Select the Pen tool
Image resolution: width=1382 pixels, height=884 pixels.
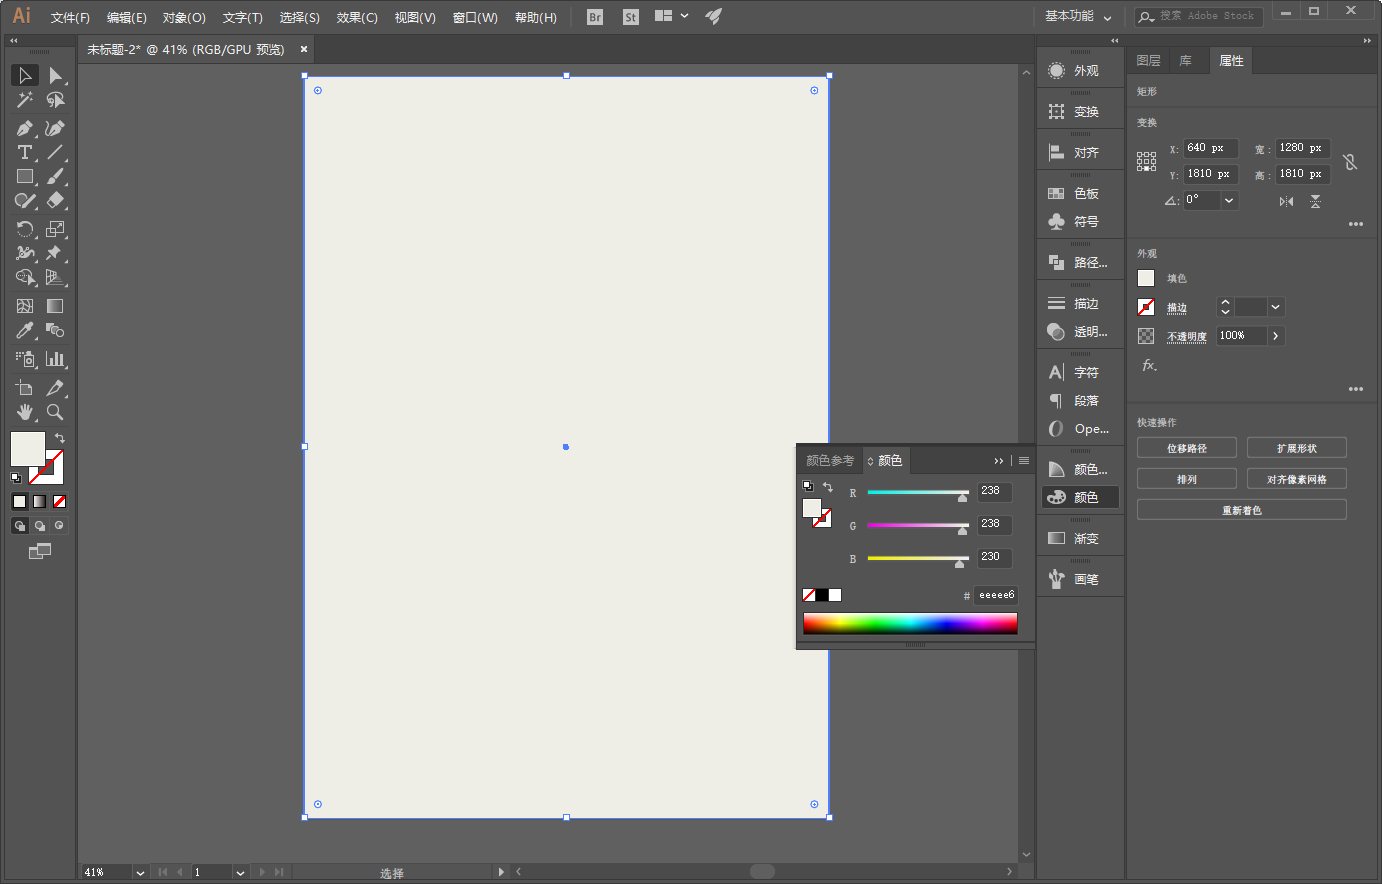(x=25, y=128)
